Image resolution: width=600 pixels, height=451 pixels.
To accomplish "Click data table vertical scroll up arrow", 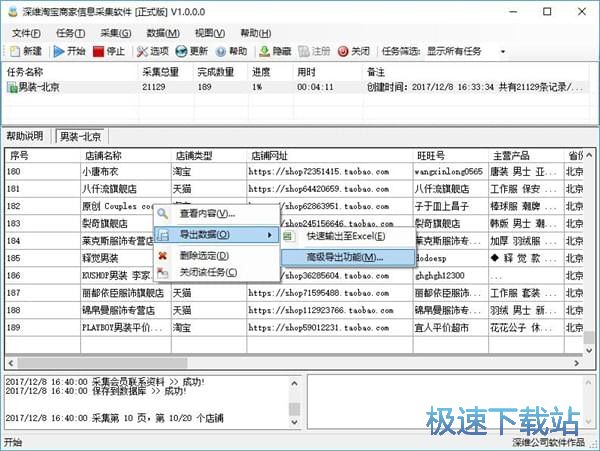I will (589, 155).
